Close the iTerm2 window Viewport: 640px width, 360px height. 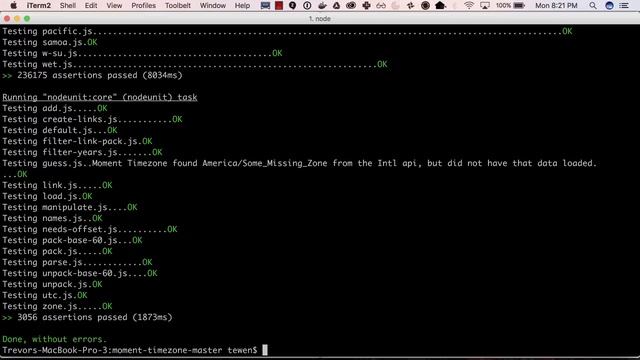point(7,18)
